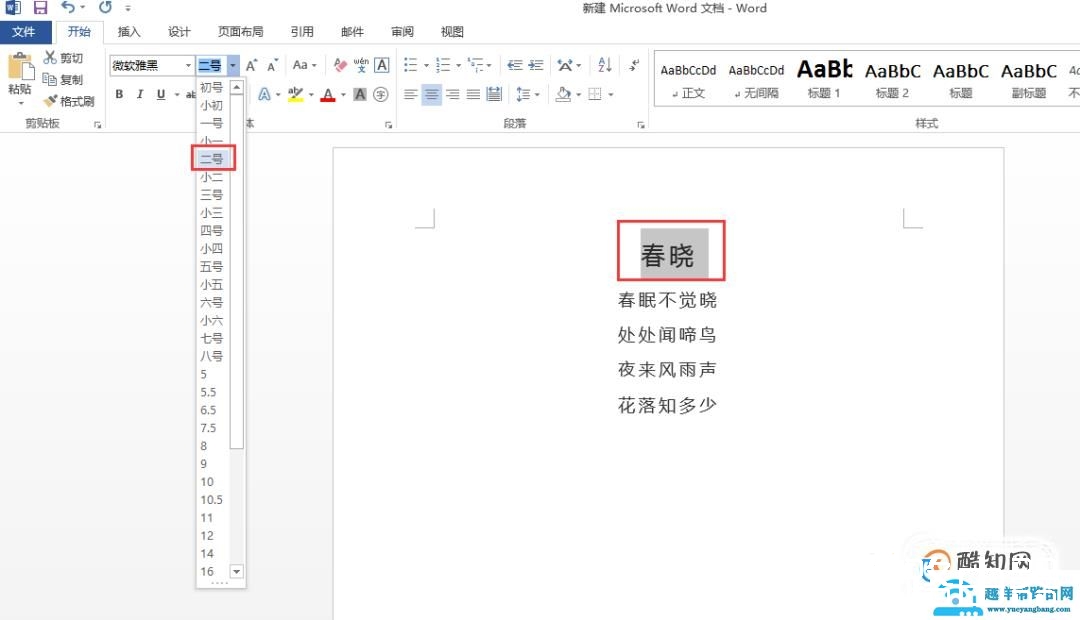Open the numbered list dropdown arrow
1080x620 pixels.
pos(459,65)
